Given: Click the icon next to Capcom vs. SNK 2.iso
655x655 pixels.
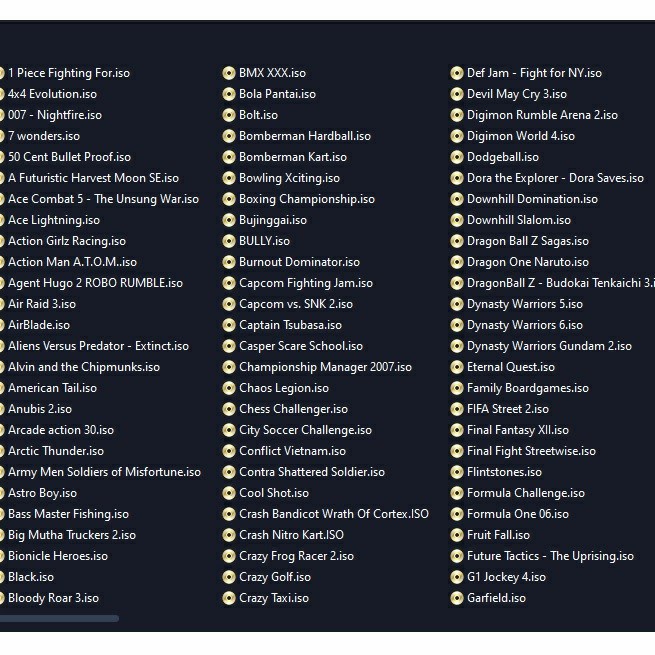Looking at the screenshot, I should (x=228, y=304).
